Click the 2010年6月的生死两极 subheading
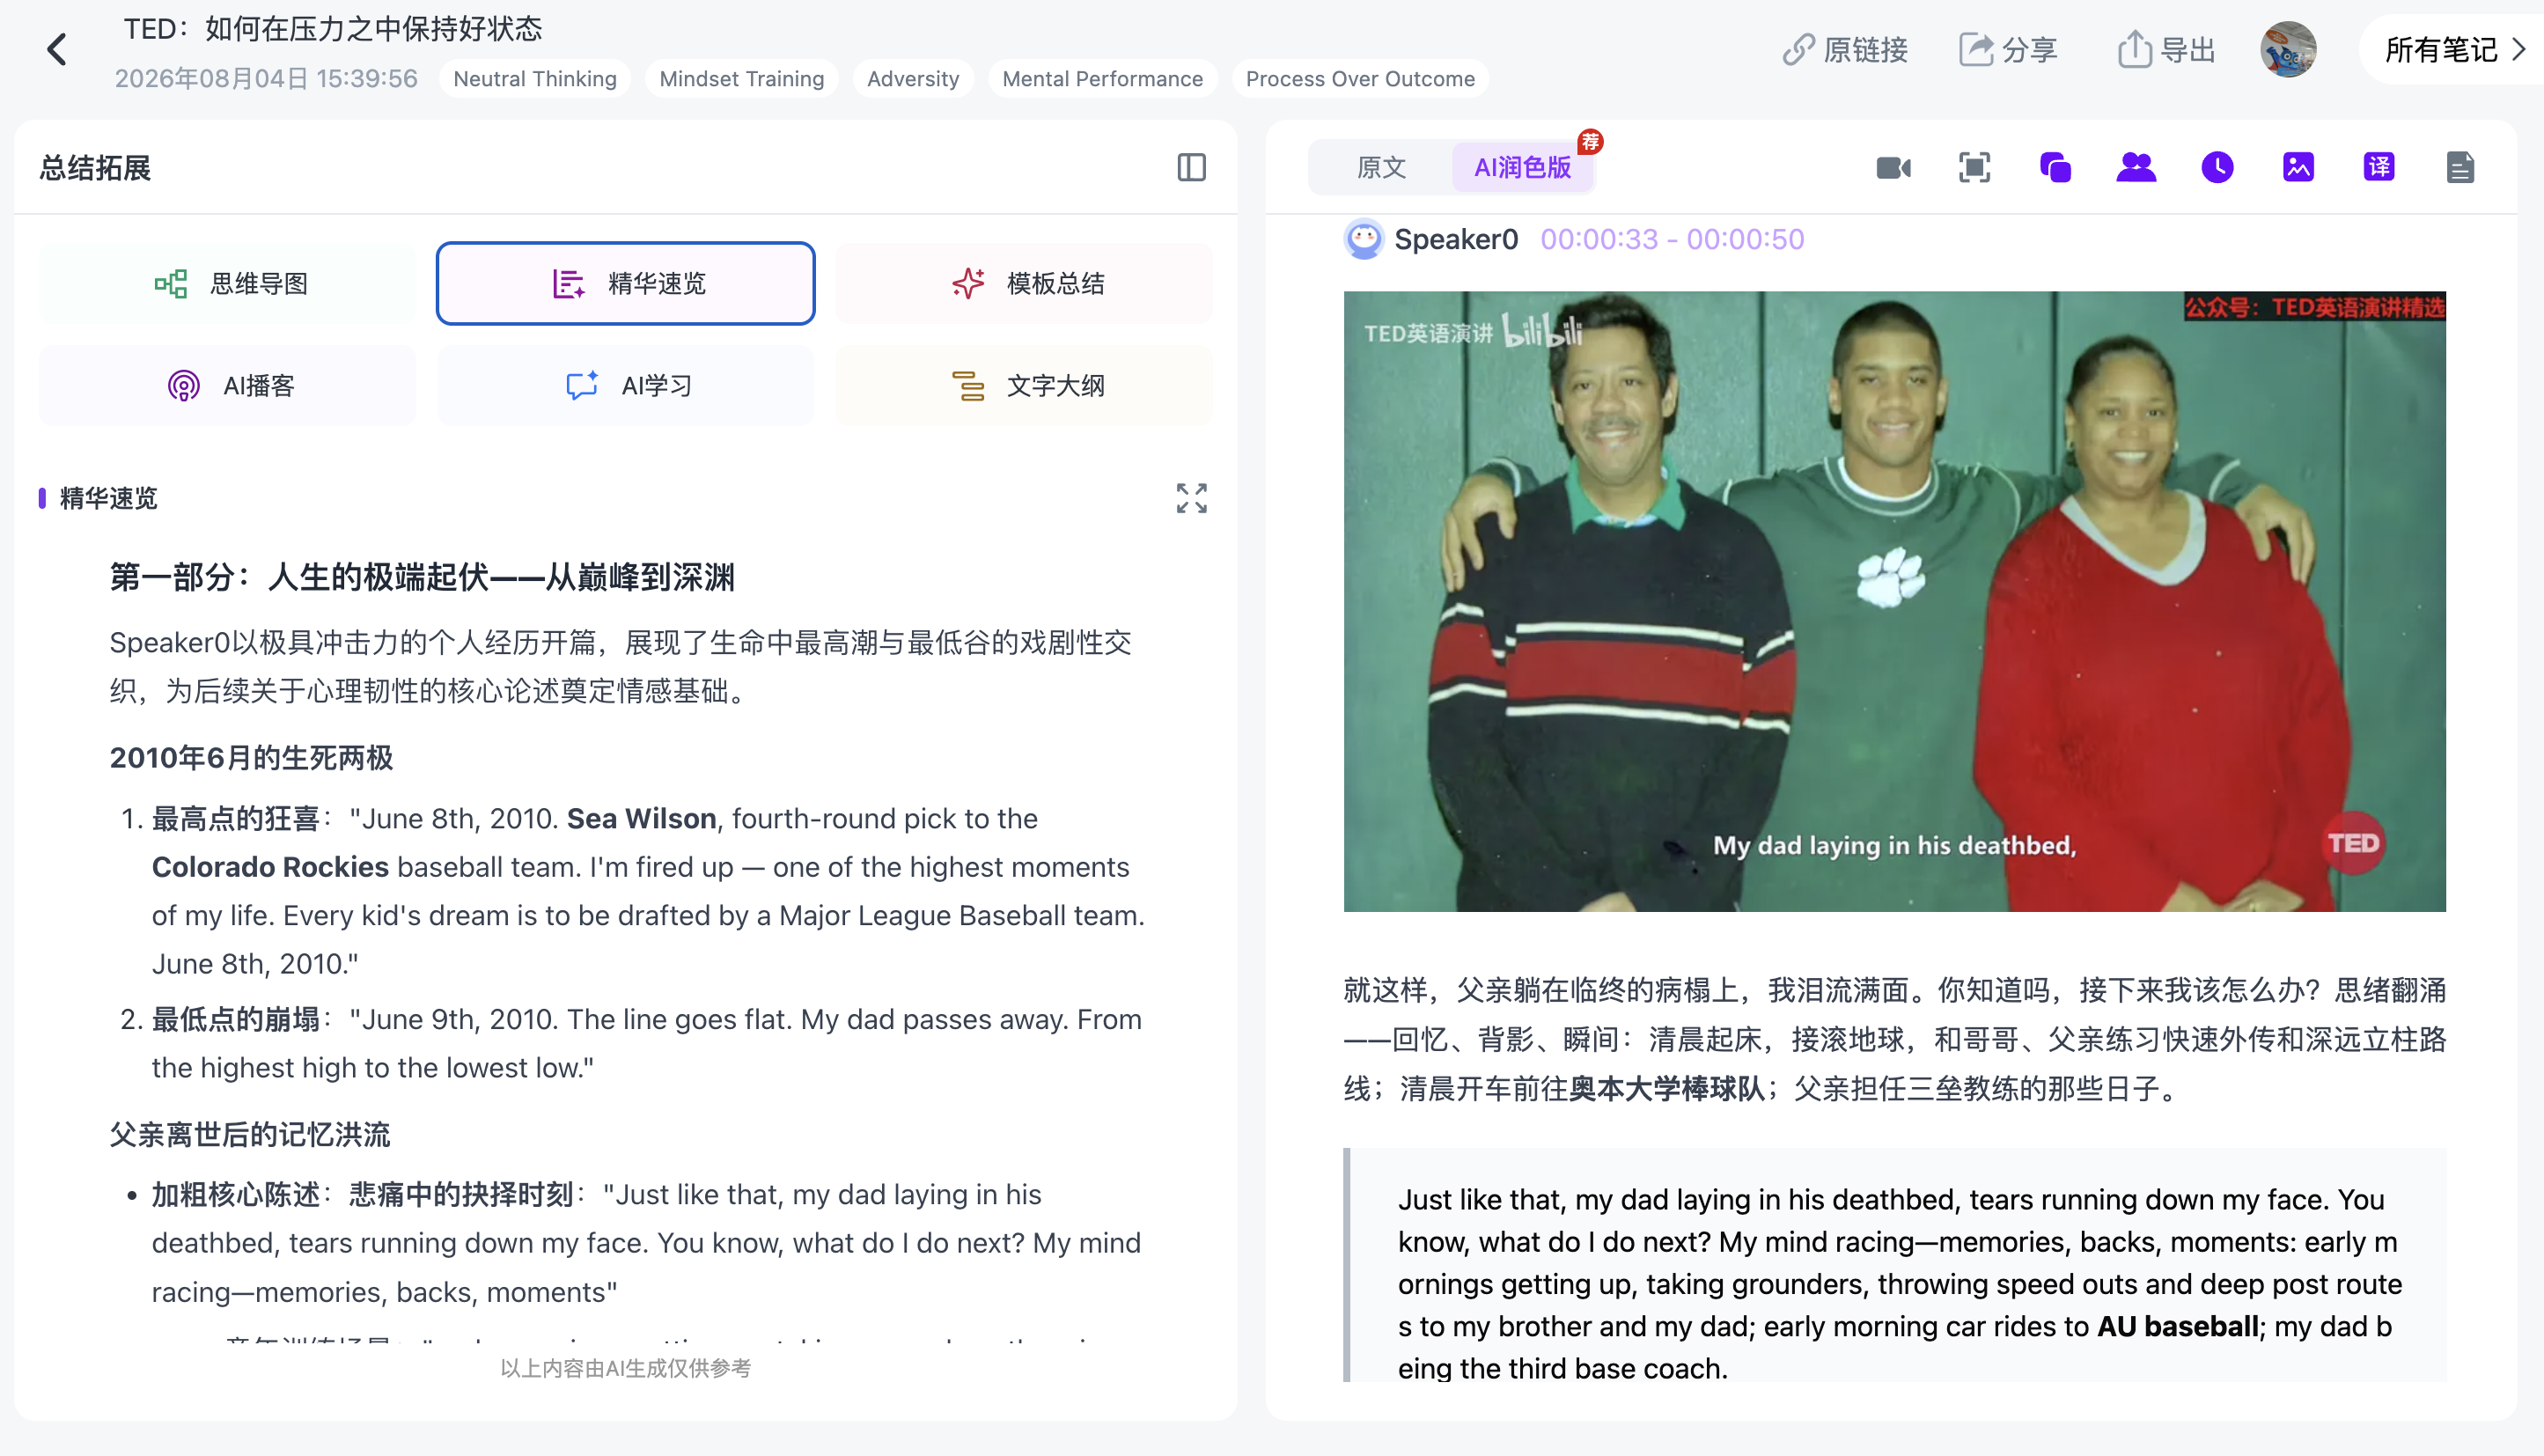Viewport: 2544px width, 1456px height. [251, 757]
